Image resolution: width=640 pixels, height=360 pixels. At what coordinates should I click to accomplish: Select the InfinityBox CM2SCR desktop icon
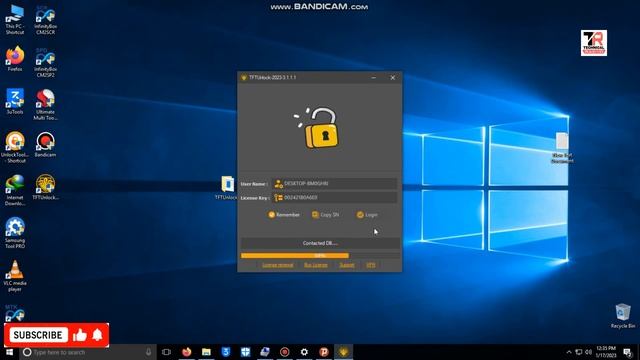(45, 20)
